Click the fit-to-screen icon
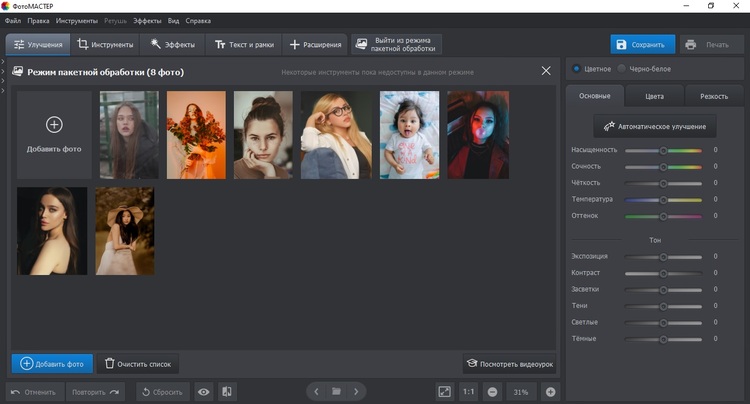The height and width of the screenshot is (404, 750). 444,391
